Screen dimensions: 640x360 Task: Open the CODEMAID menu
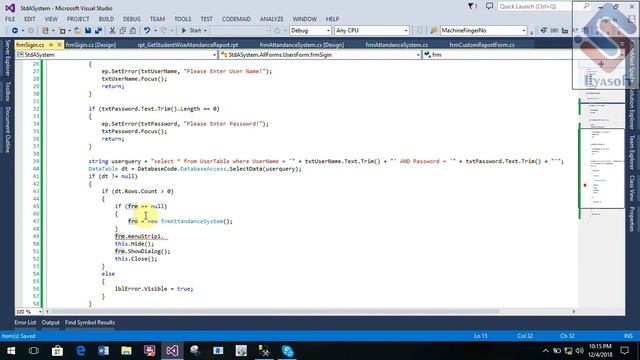tap(236, 19)
